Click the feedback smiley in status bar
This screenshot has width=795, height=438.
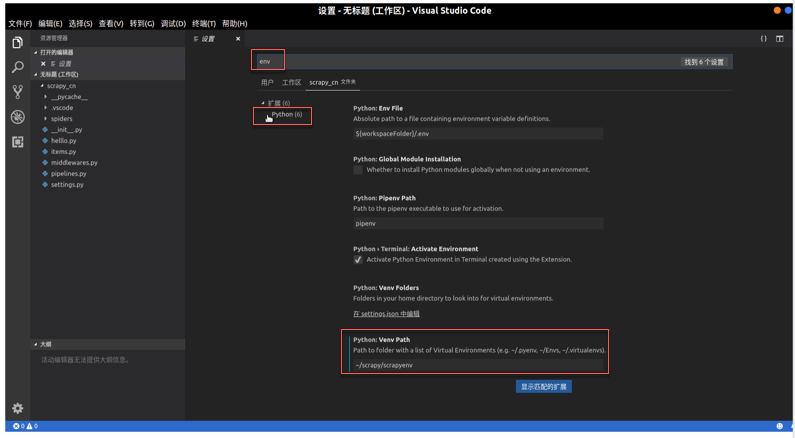coord(779,426)
